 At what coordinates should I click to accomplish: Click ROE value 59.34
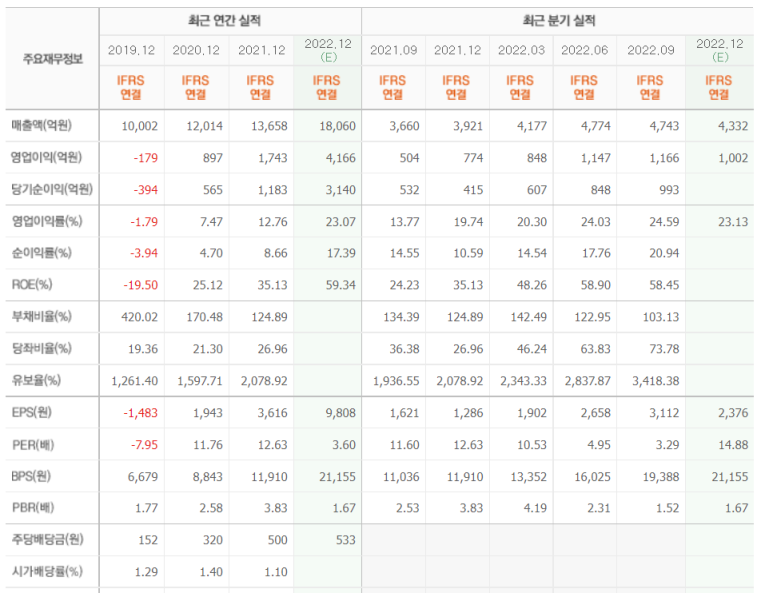click(x=340, y=285)
